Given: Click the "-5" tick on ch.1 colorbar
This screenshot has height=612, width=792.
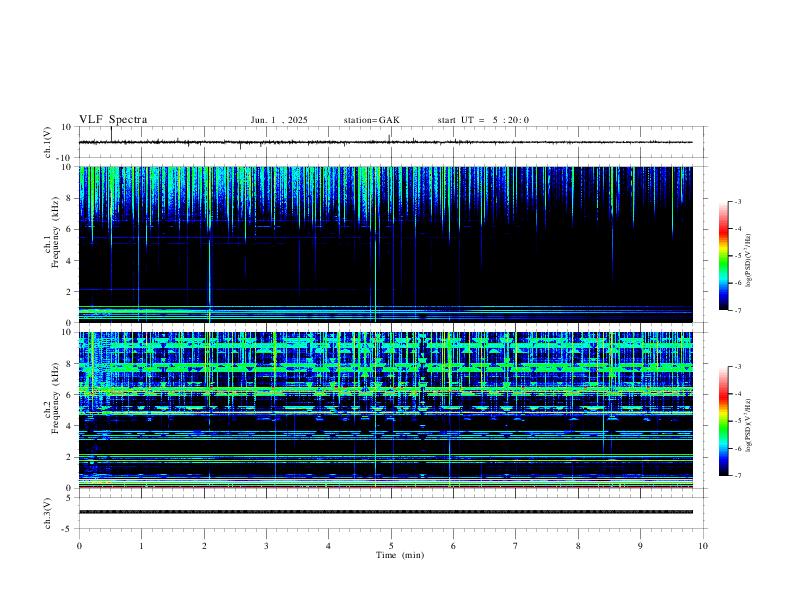Looking at the screenshot, I should (737, 256).
